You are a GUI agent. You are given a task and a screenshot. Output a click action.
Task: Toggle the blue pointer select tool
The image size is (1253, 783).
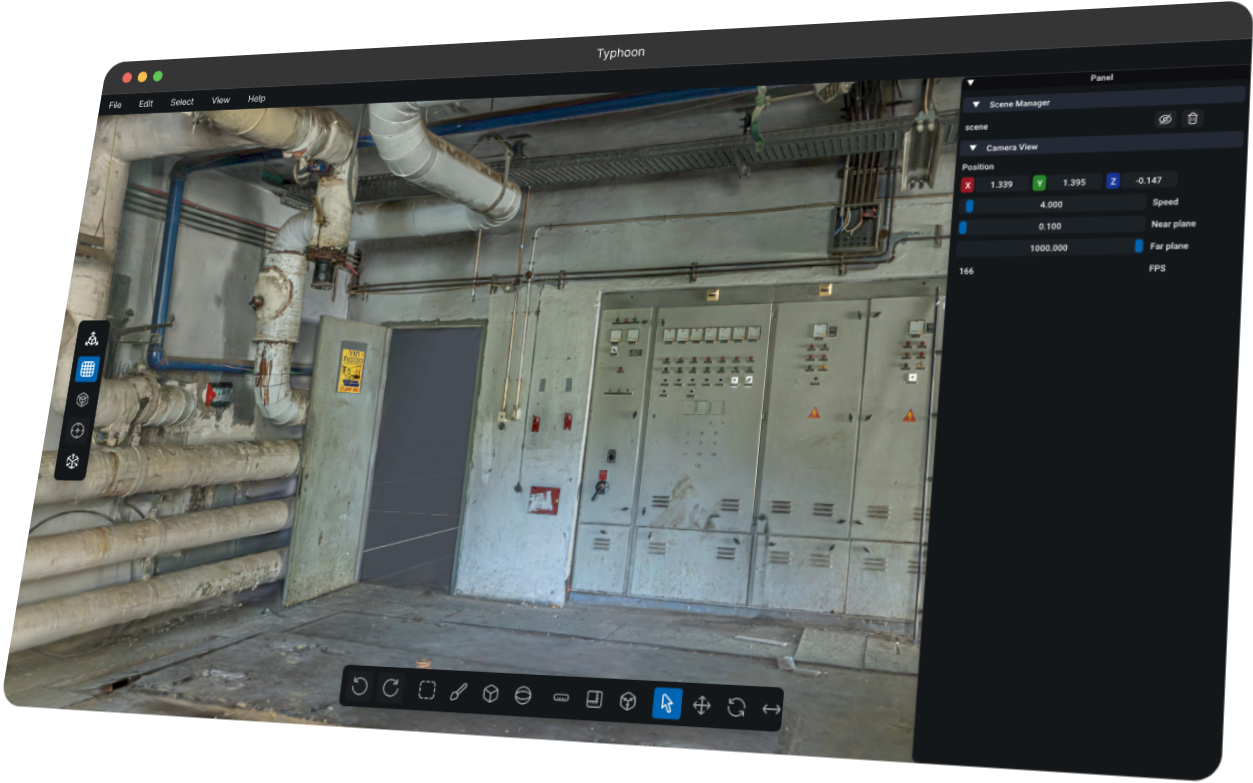click(x=667, y=704)
